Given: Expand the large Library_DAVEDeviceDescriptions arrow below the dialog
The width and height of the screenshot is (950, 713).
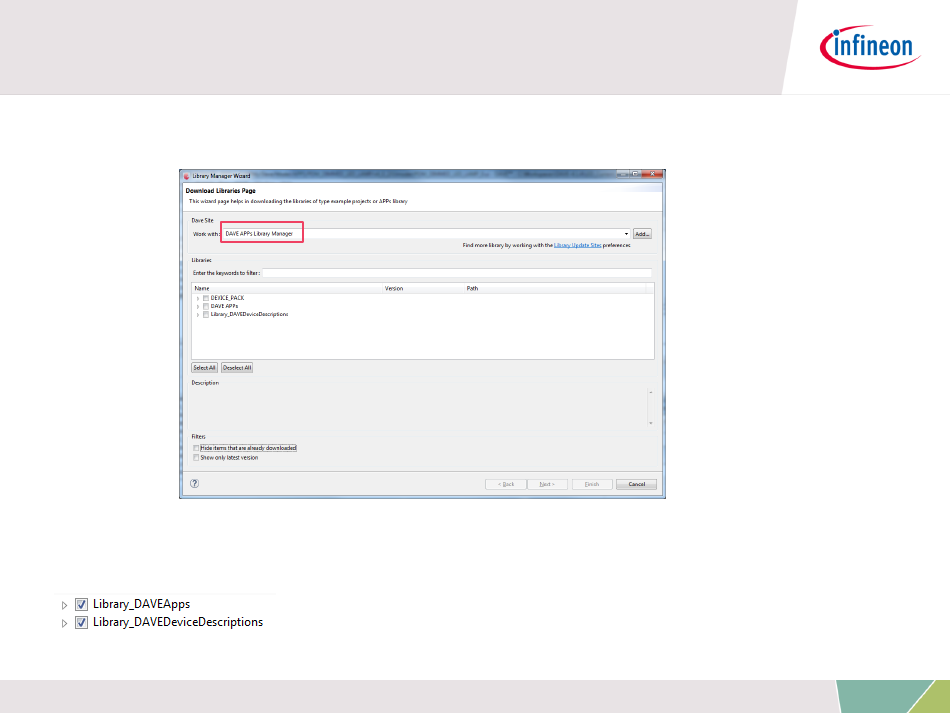Looking at the screenshot, I should (x=65, y=623).
